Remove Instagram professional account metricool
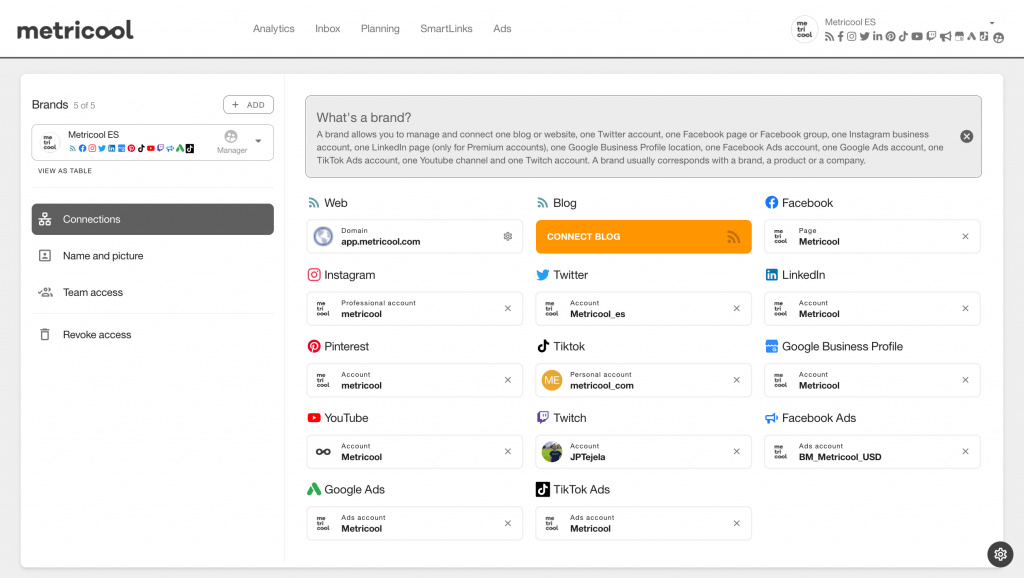Screen dimensions: 1024x578 coord(507,308)
